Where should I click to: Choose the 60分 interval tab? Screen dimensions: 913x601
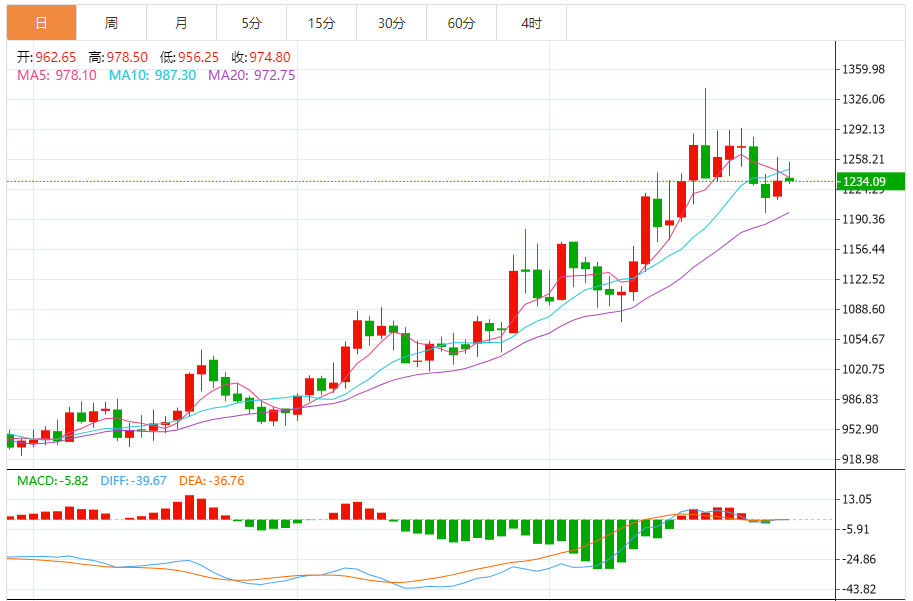coord(461,22)
